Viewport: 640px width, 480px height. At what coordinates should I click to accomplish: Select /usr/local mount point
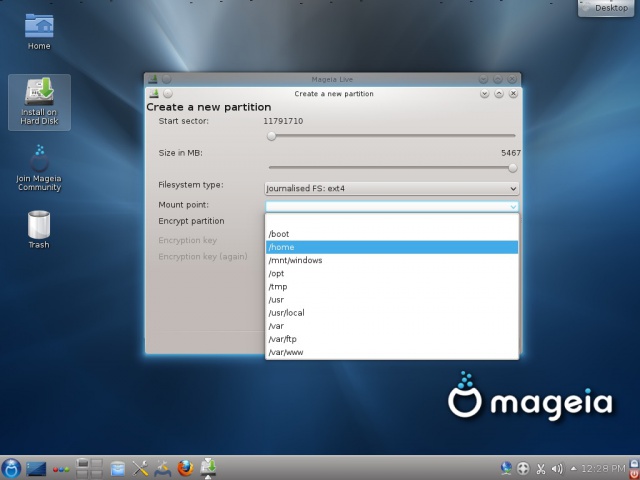[392, 313]
